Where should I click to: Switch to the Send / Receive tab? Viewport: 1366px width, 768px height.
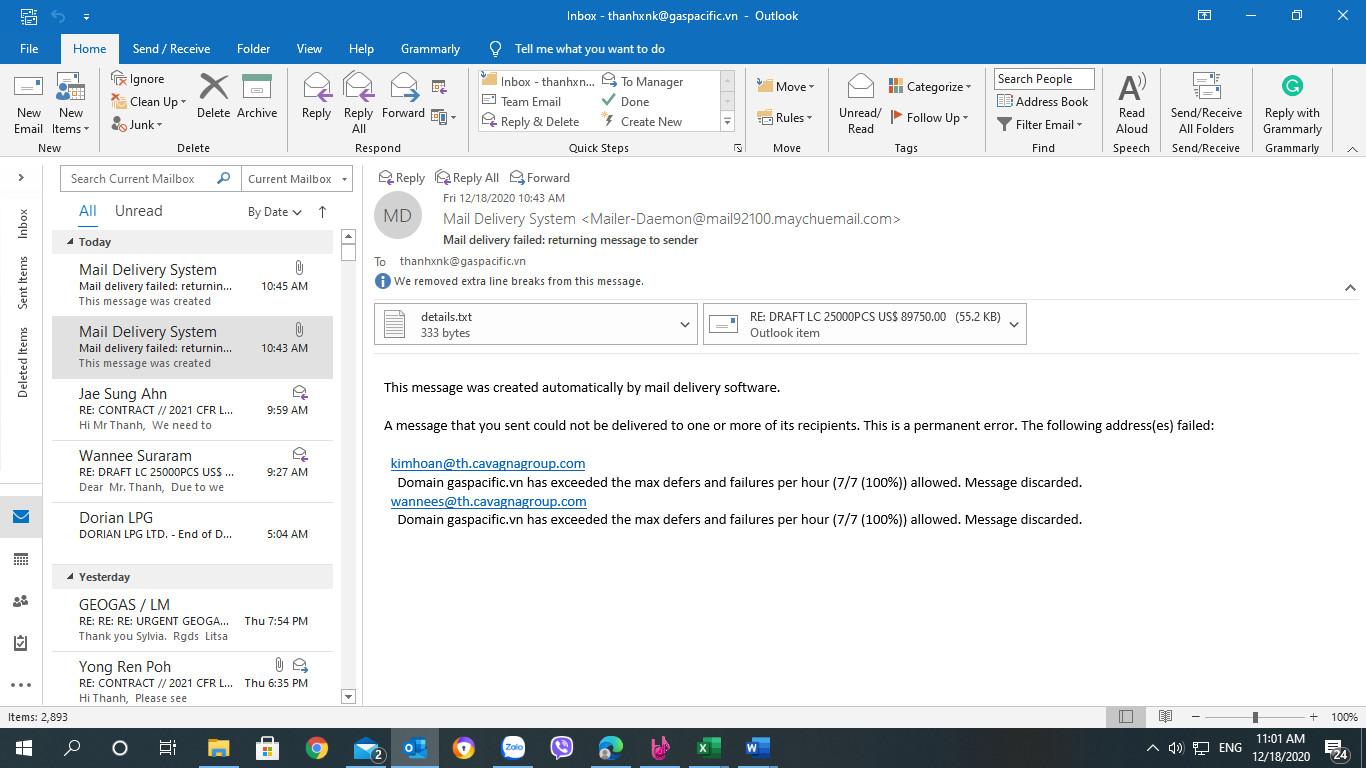[x=171, y=49]
